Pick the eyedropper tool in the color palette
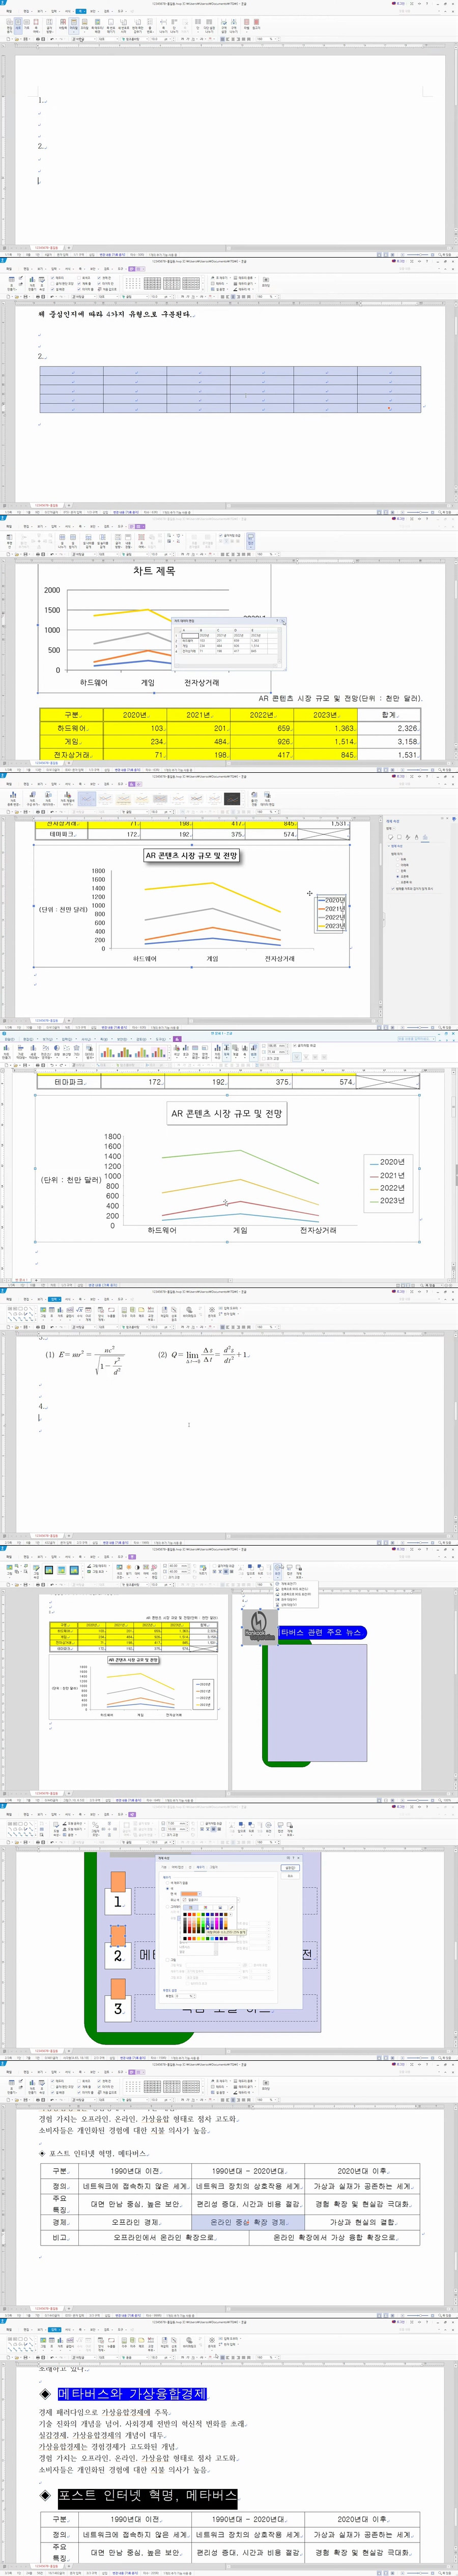 click(x=232, y=1908)
